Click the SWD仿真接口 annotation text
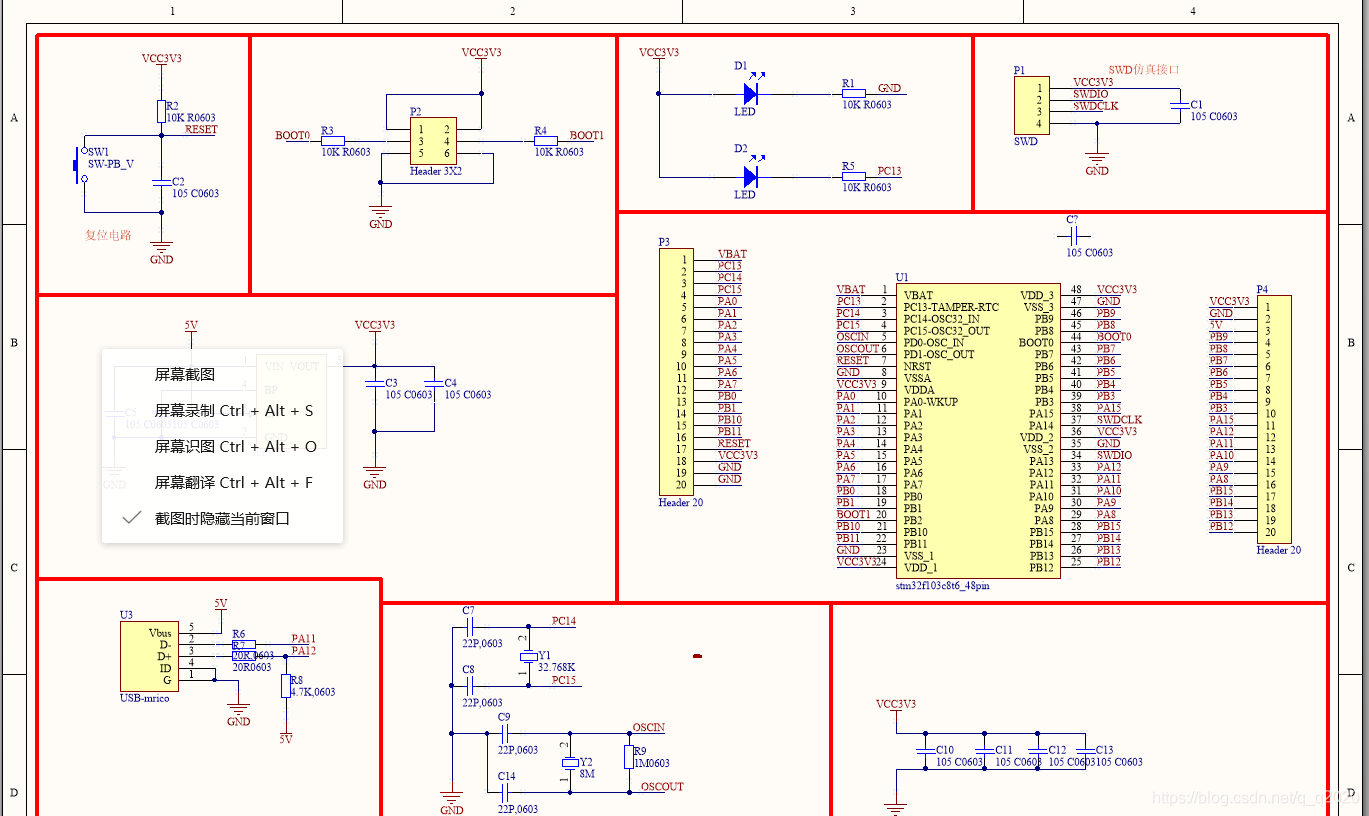 pyautogui.click(x=1144, y=70)
